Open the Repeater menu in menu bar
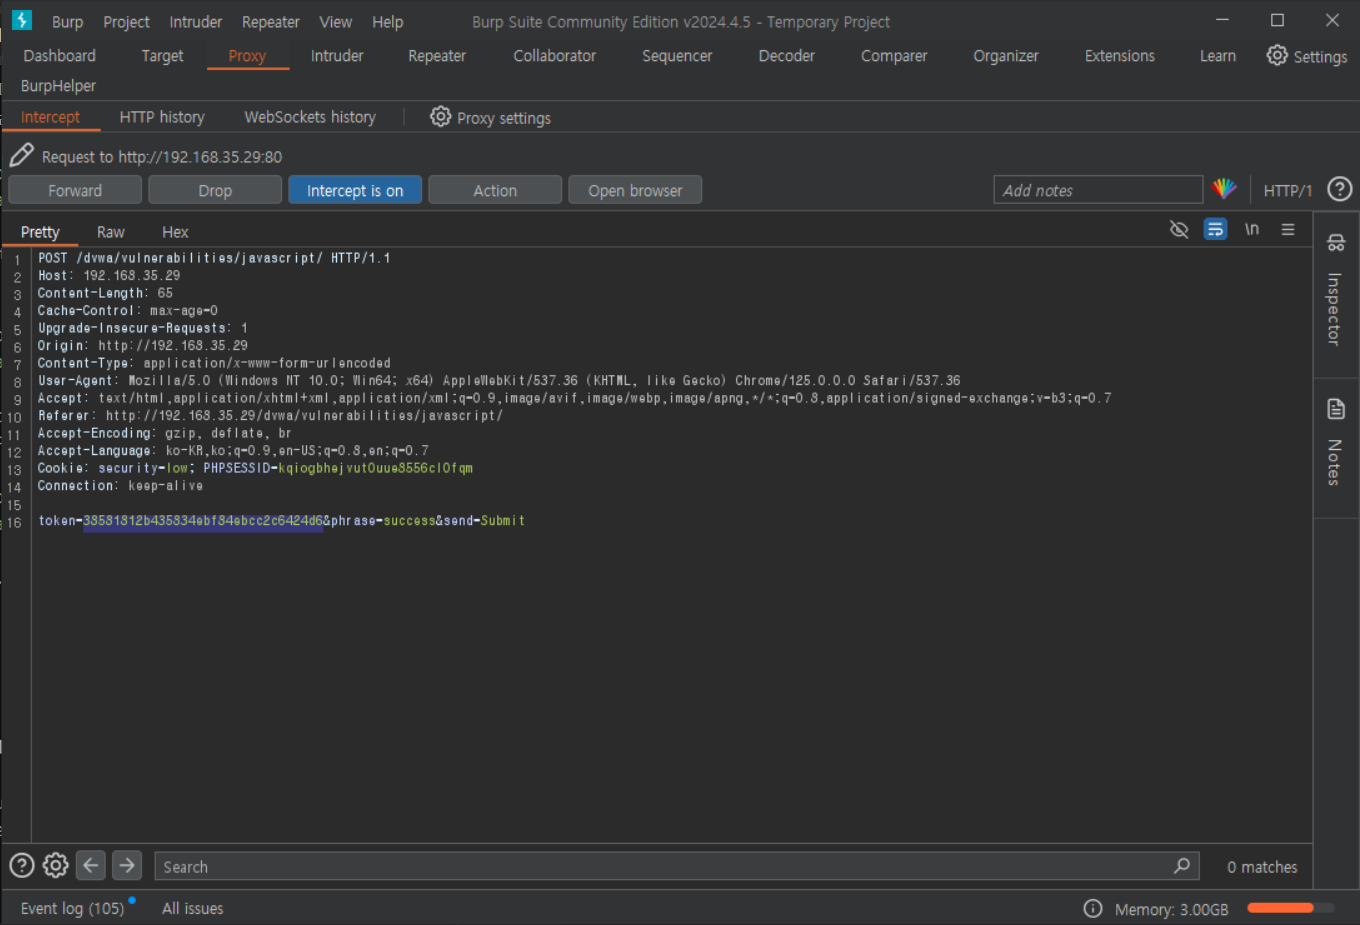Image resolution: width=1360 pixels, height=925 pixels. 271,21
